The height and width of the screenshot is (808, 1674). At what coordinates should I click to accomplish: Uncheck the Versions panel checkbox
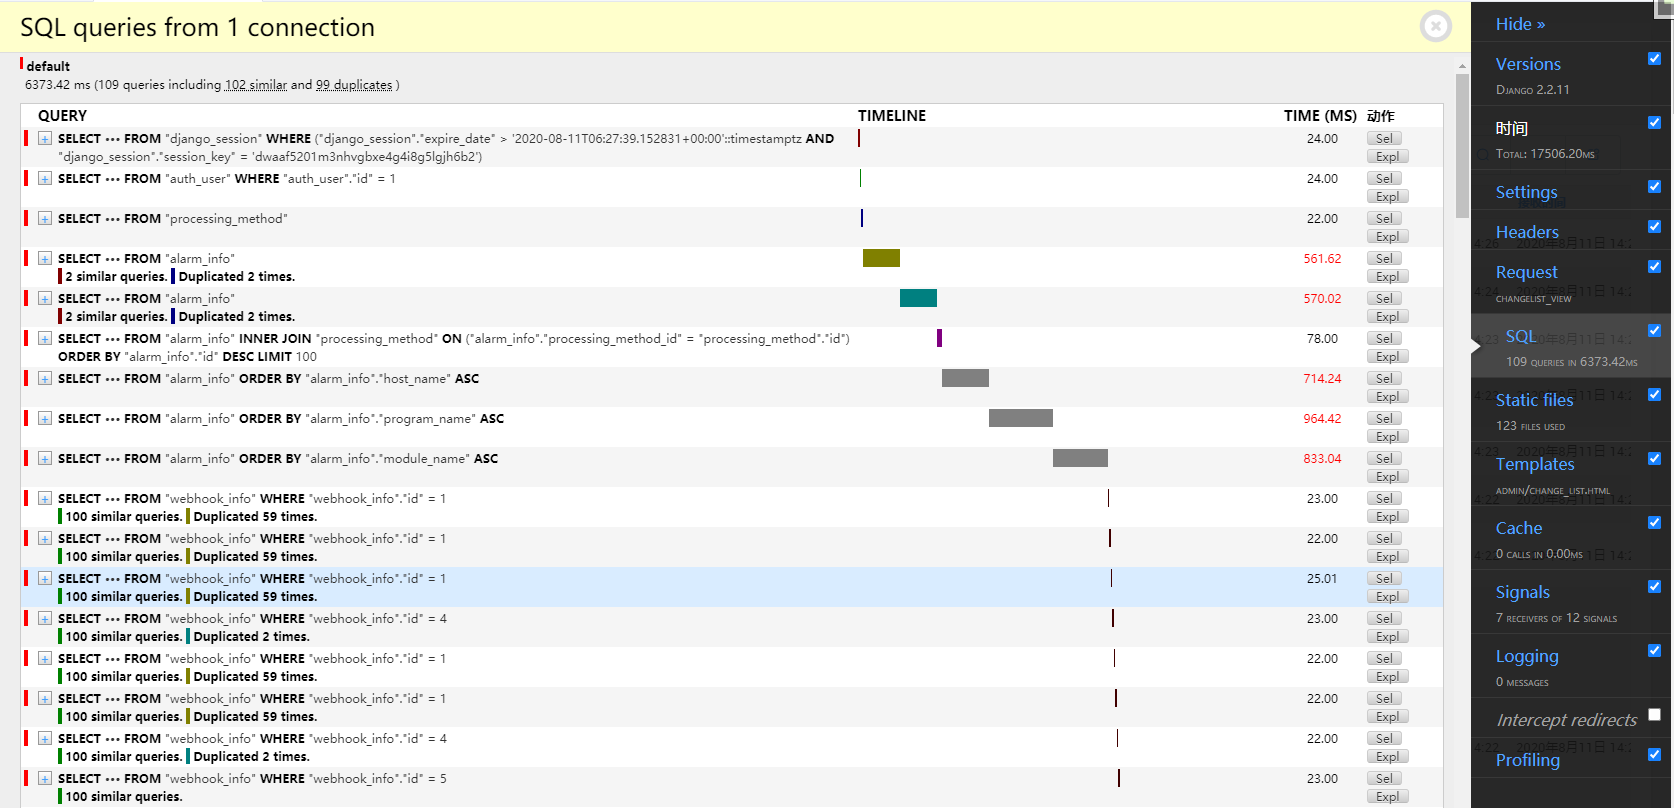1654,58
